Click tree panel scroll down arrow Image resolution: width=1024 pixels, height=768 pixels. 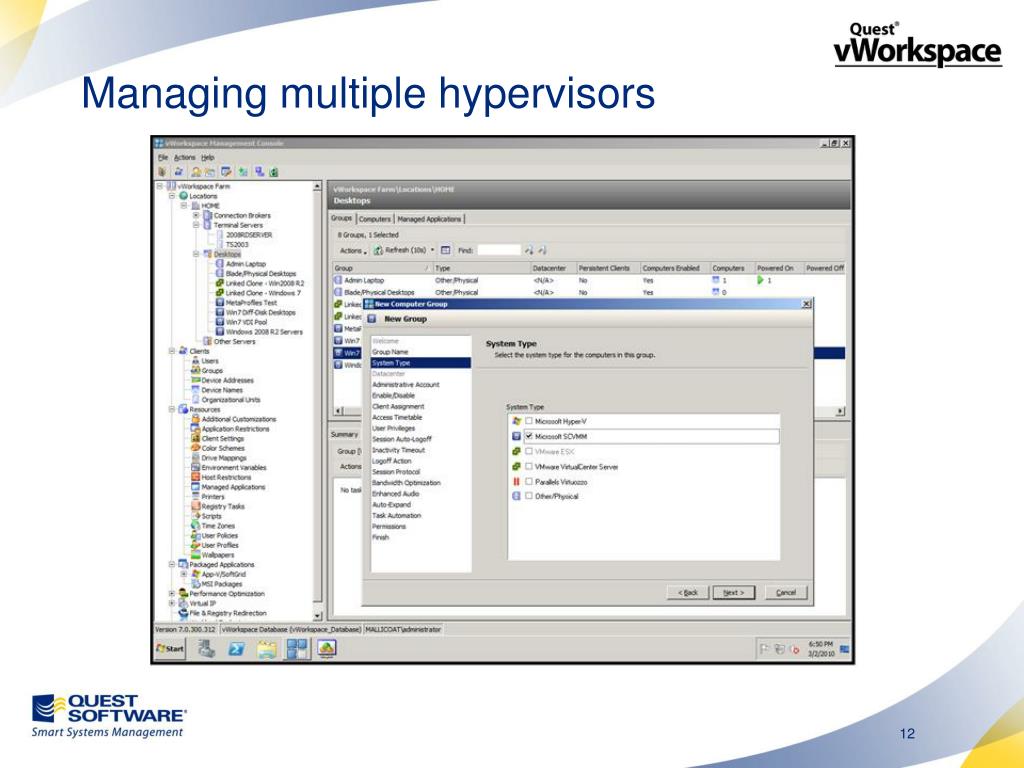click(317, 616)
